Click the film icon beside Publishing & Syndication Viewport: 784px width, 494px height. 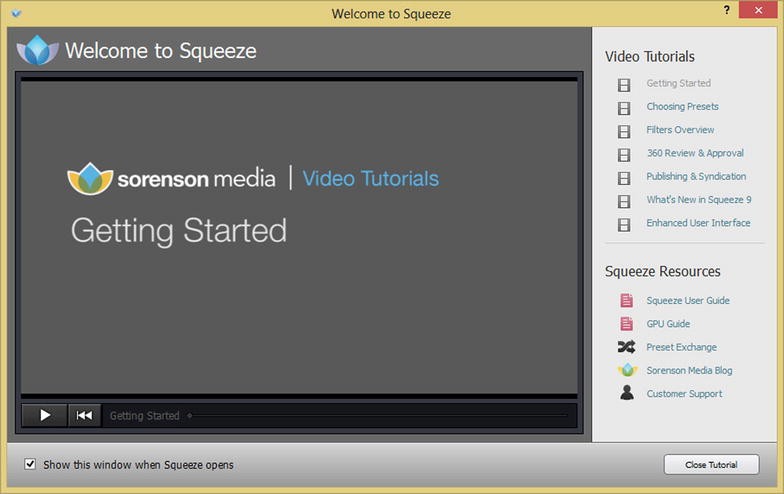tap(624, 178)
